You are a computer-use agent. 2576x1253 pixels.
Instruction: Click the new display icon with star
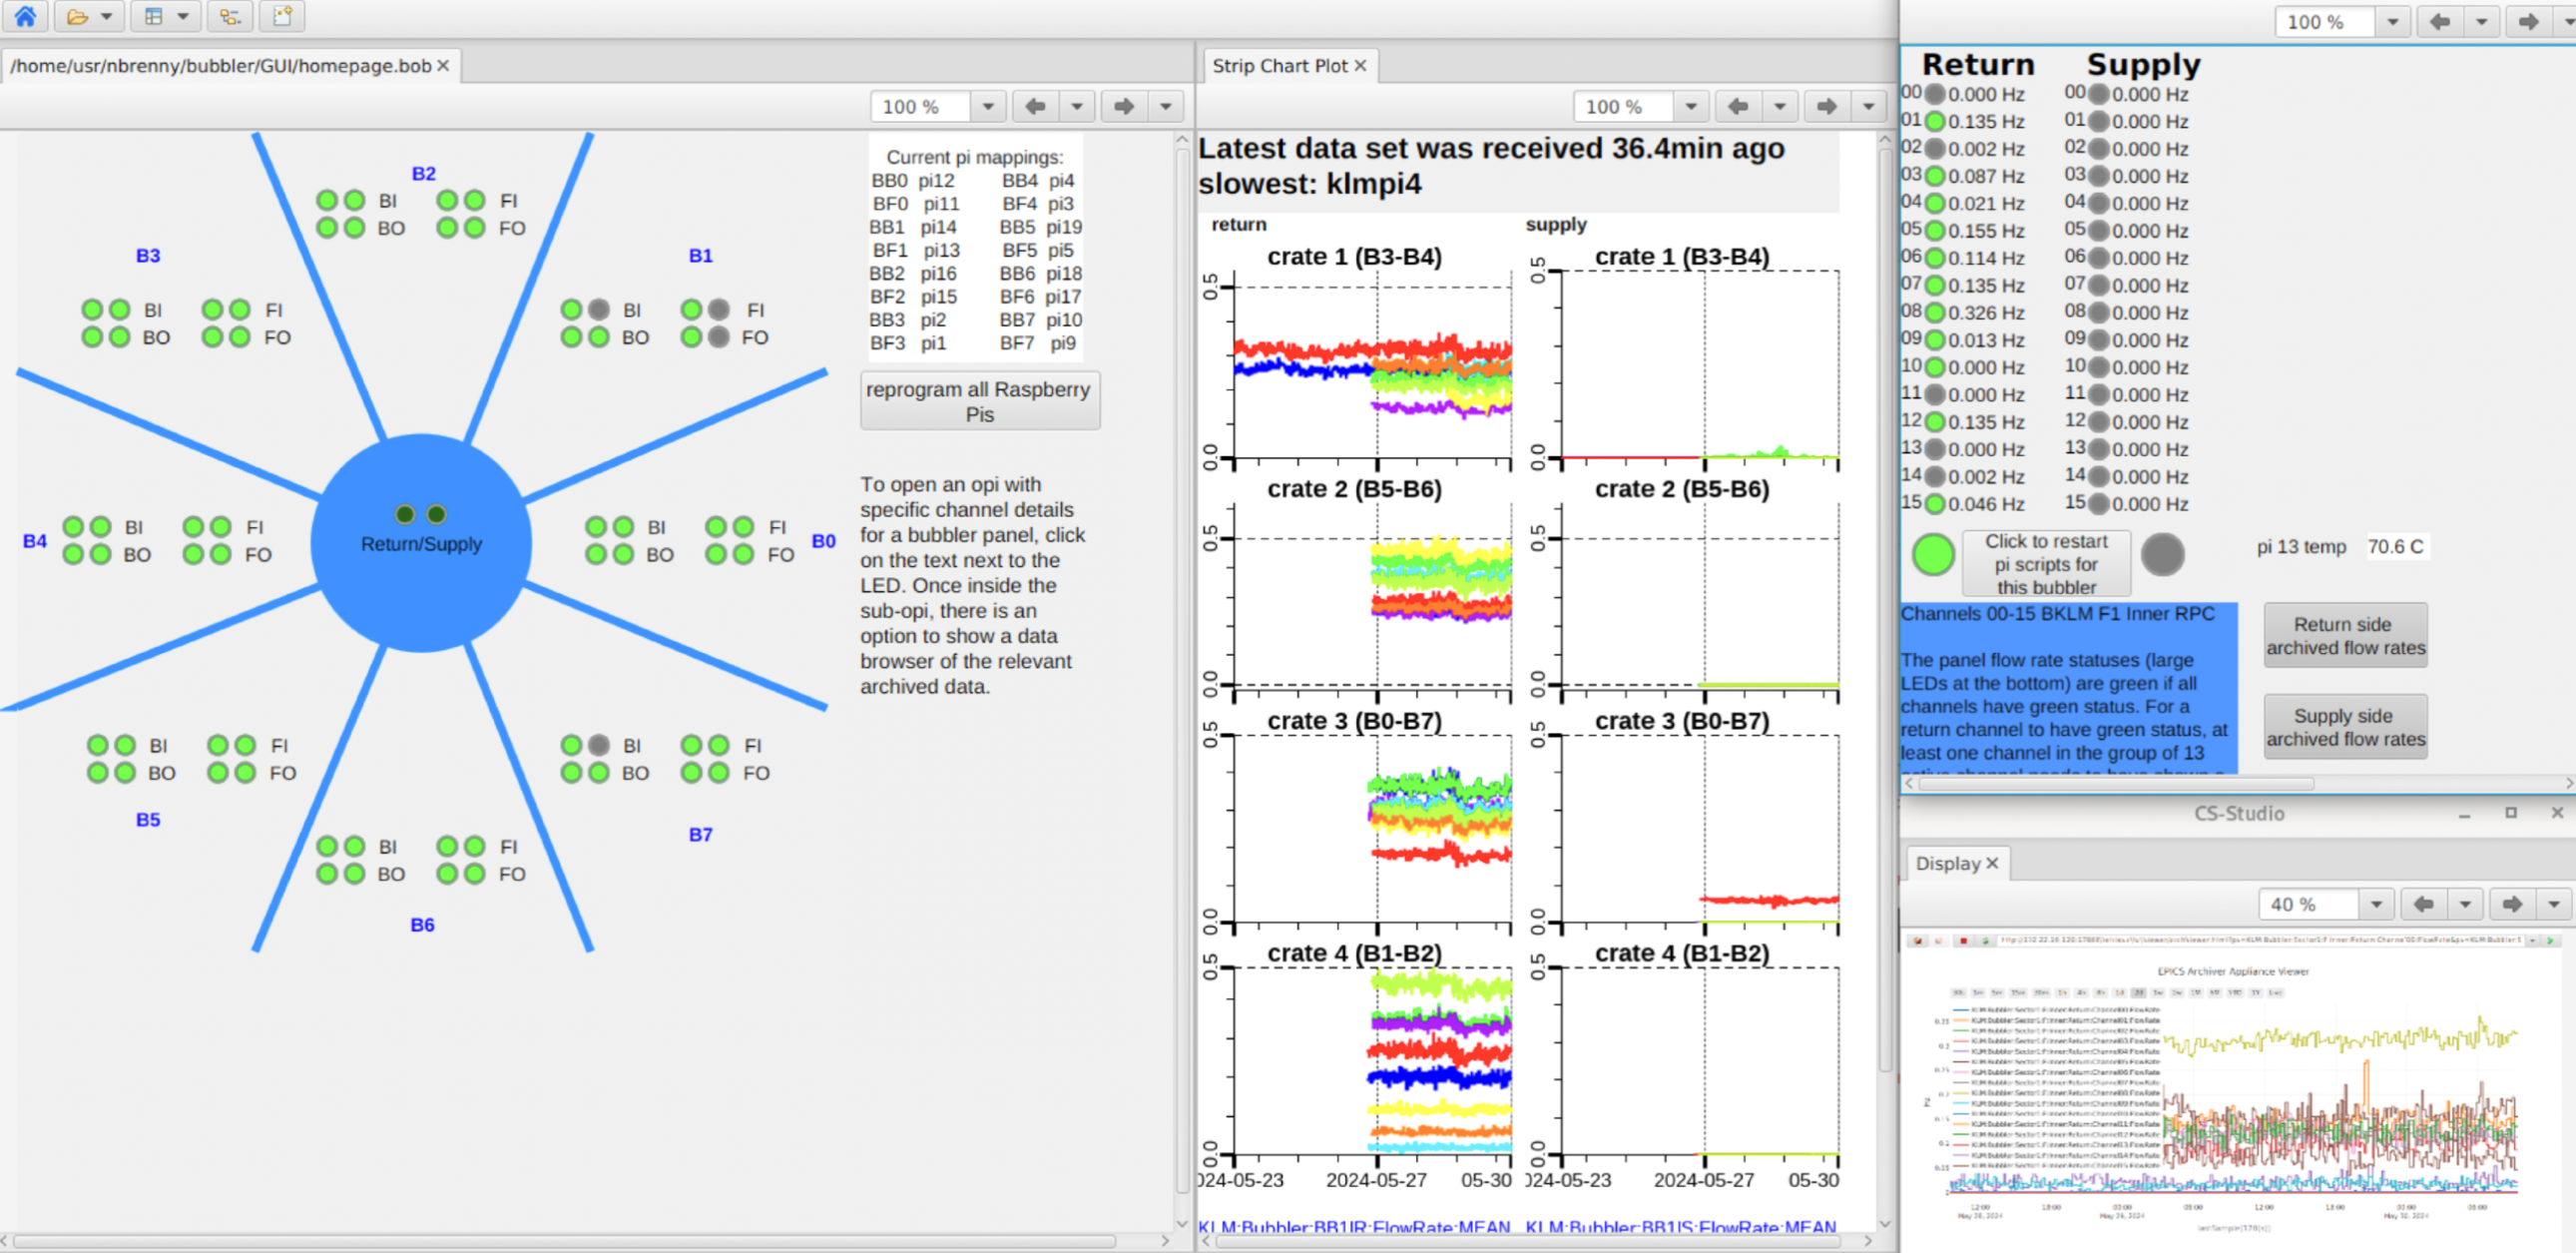coord(283,16)
